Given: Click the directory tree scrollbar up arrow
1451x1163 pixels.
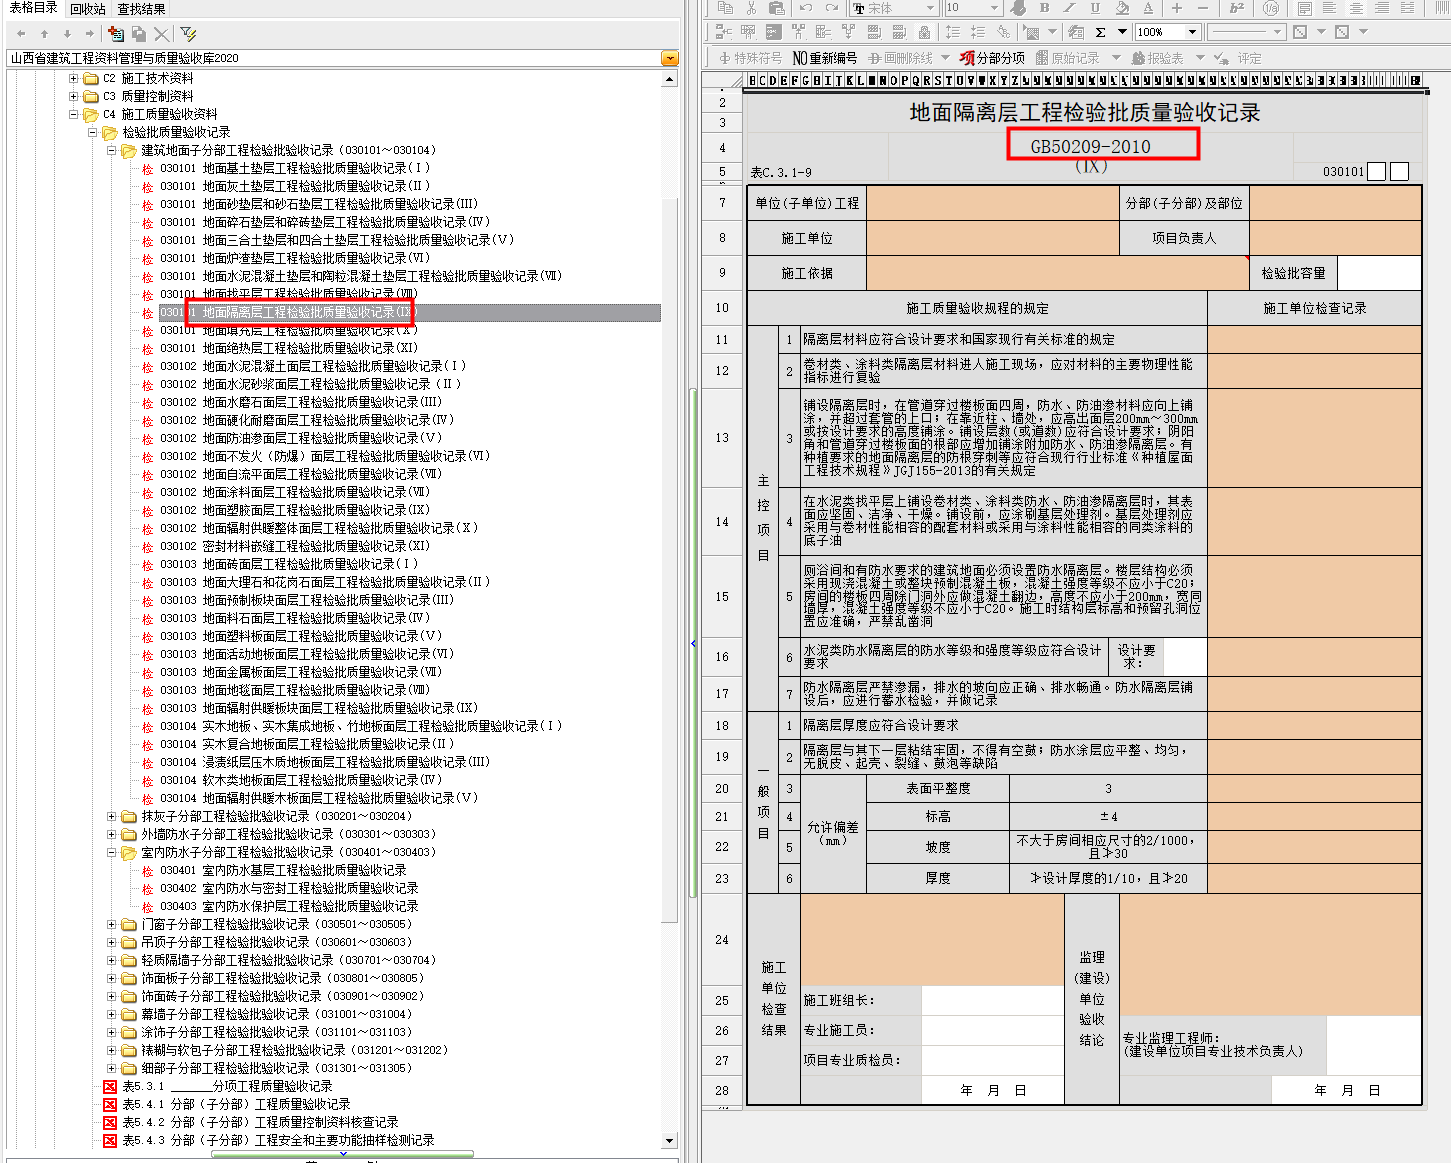Looking at the screenshot, I should (670, 78).
